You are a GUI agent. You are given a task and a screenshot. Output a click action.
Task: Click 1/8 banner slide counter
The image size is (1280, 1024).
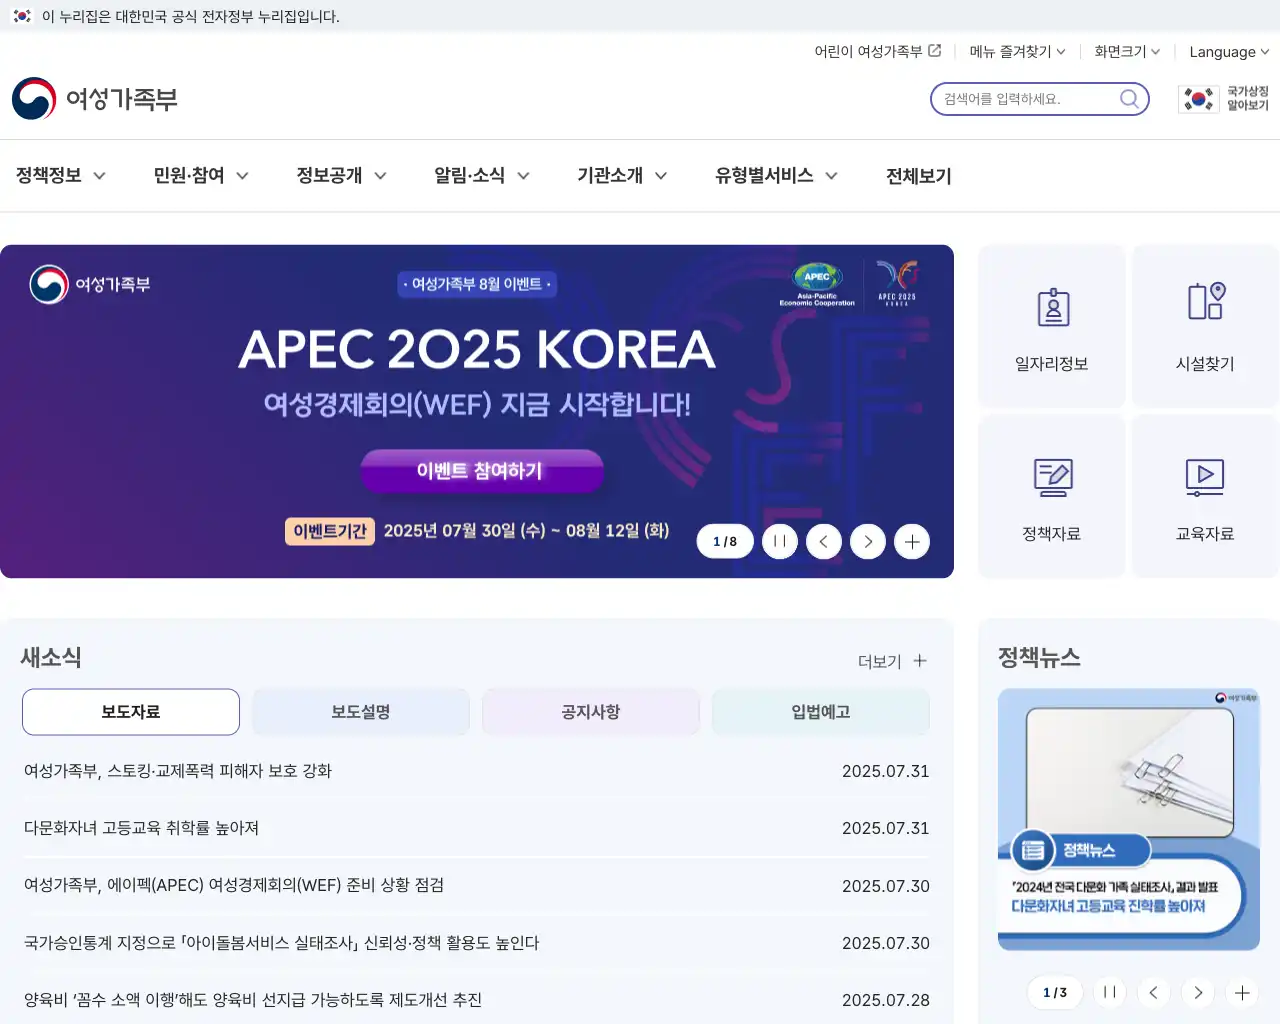(x=725, y=541)
